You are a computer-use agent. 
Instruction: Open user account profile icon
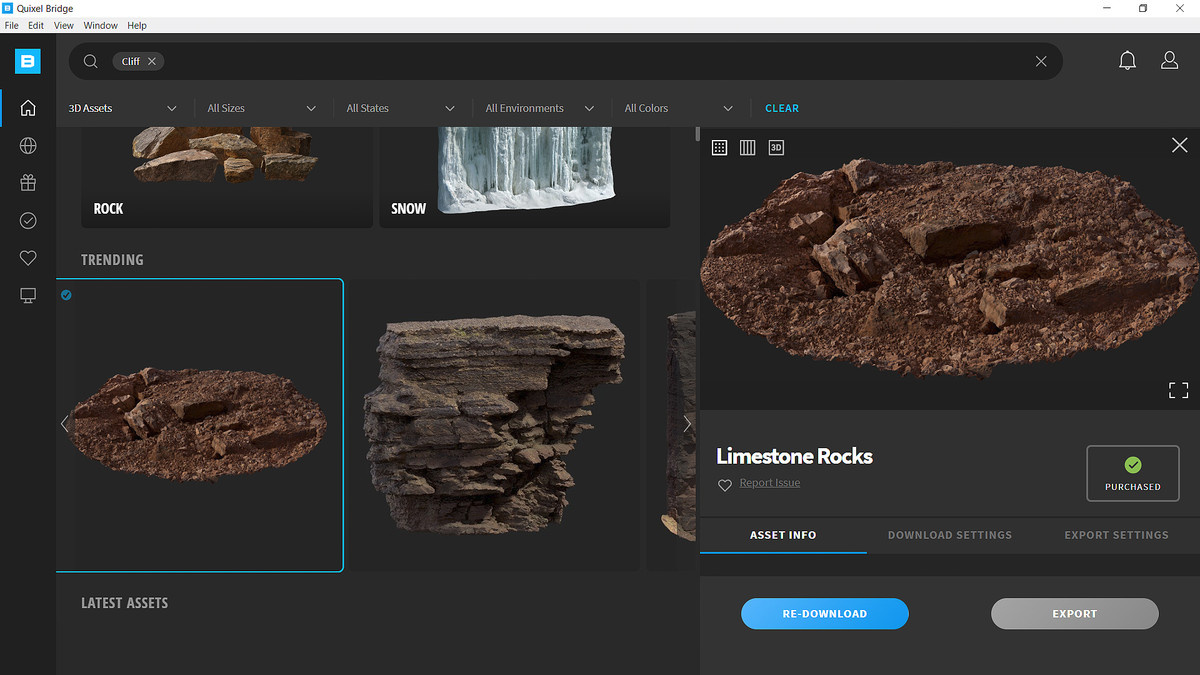(x=1169, y=61)
